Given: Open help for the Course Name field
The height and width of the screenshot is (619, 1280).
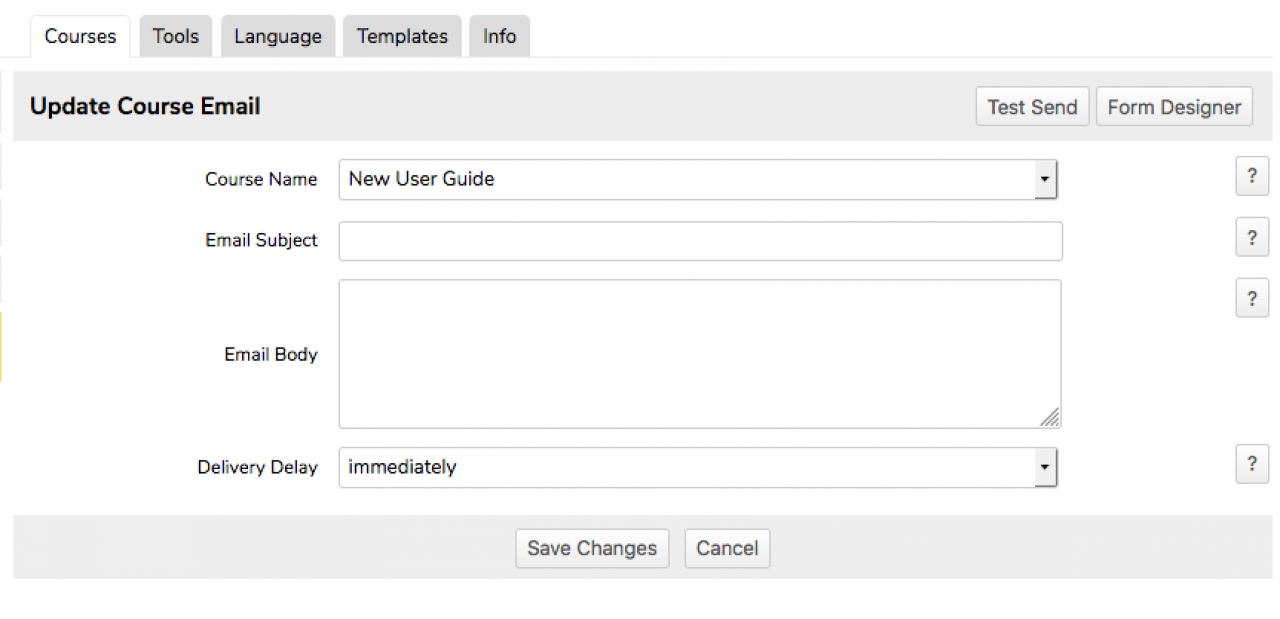Looking at the screenshot, I should (x=1252, y=176).
